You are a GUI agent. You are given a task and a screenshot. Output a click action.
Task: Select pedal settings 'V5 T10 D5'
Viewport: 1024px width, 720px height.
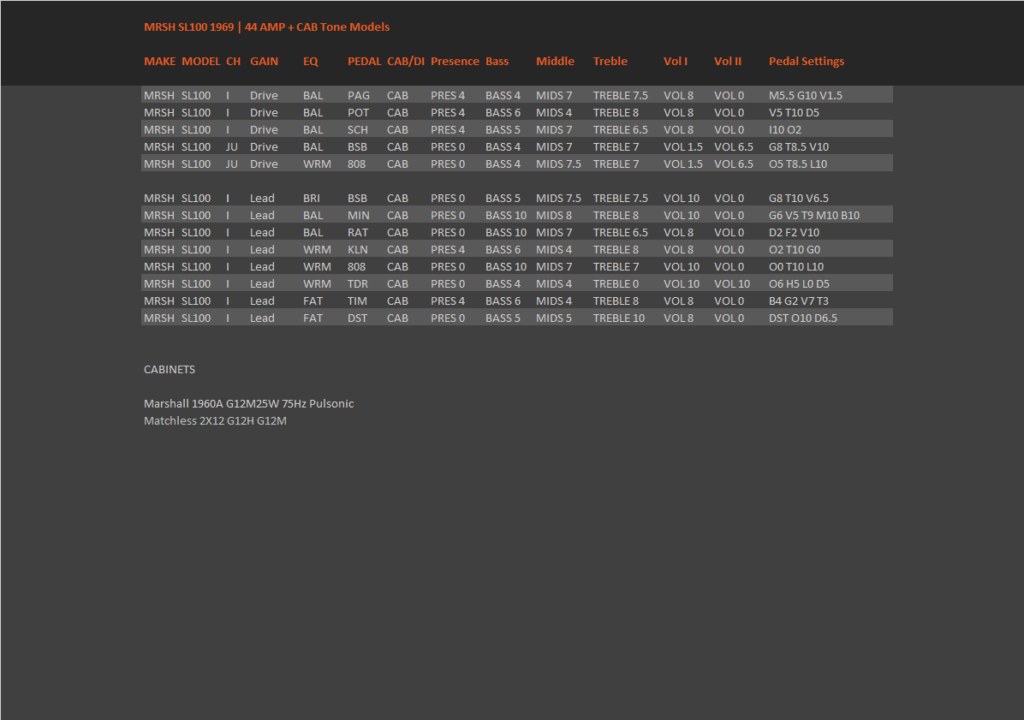pyautogui.click(x=793, y=112)
